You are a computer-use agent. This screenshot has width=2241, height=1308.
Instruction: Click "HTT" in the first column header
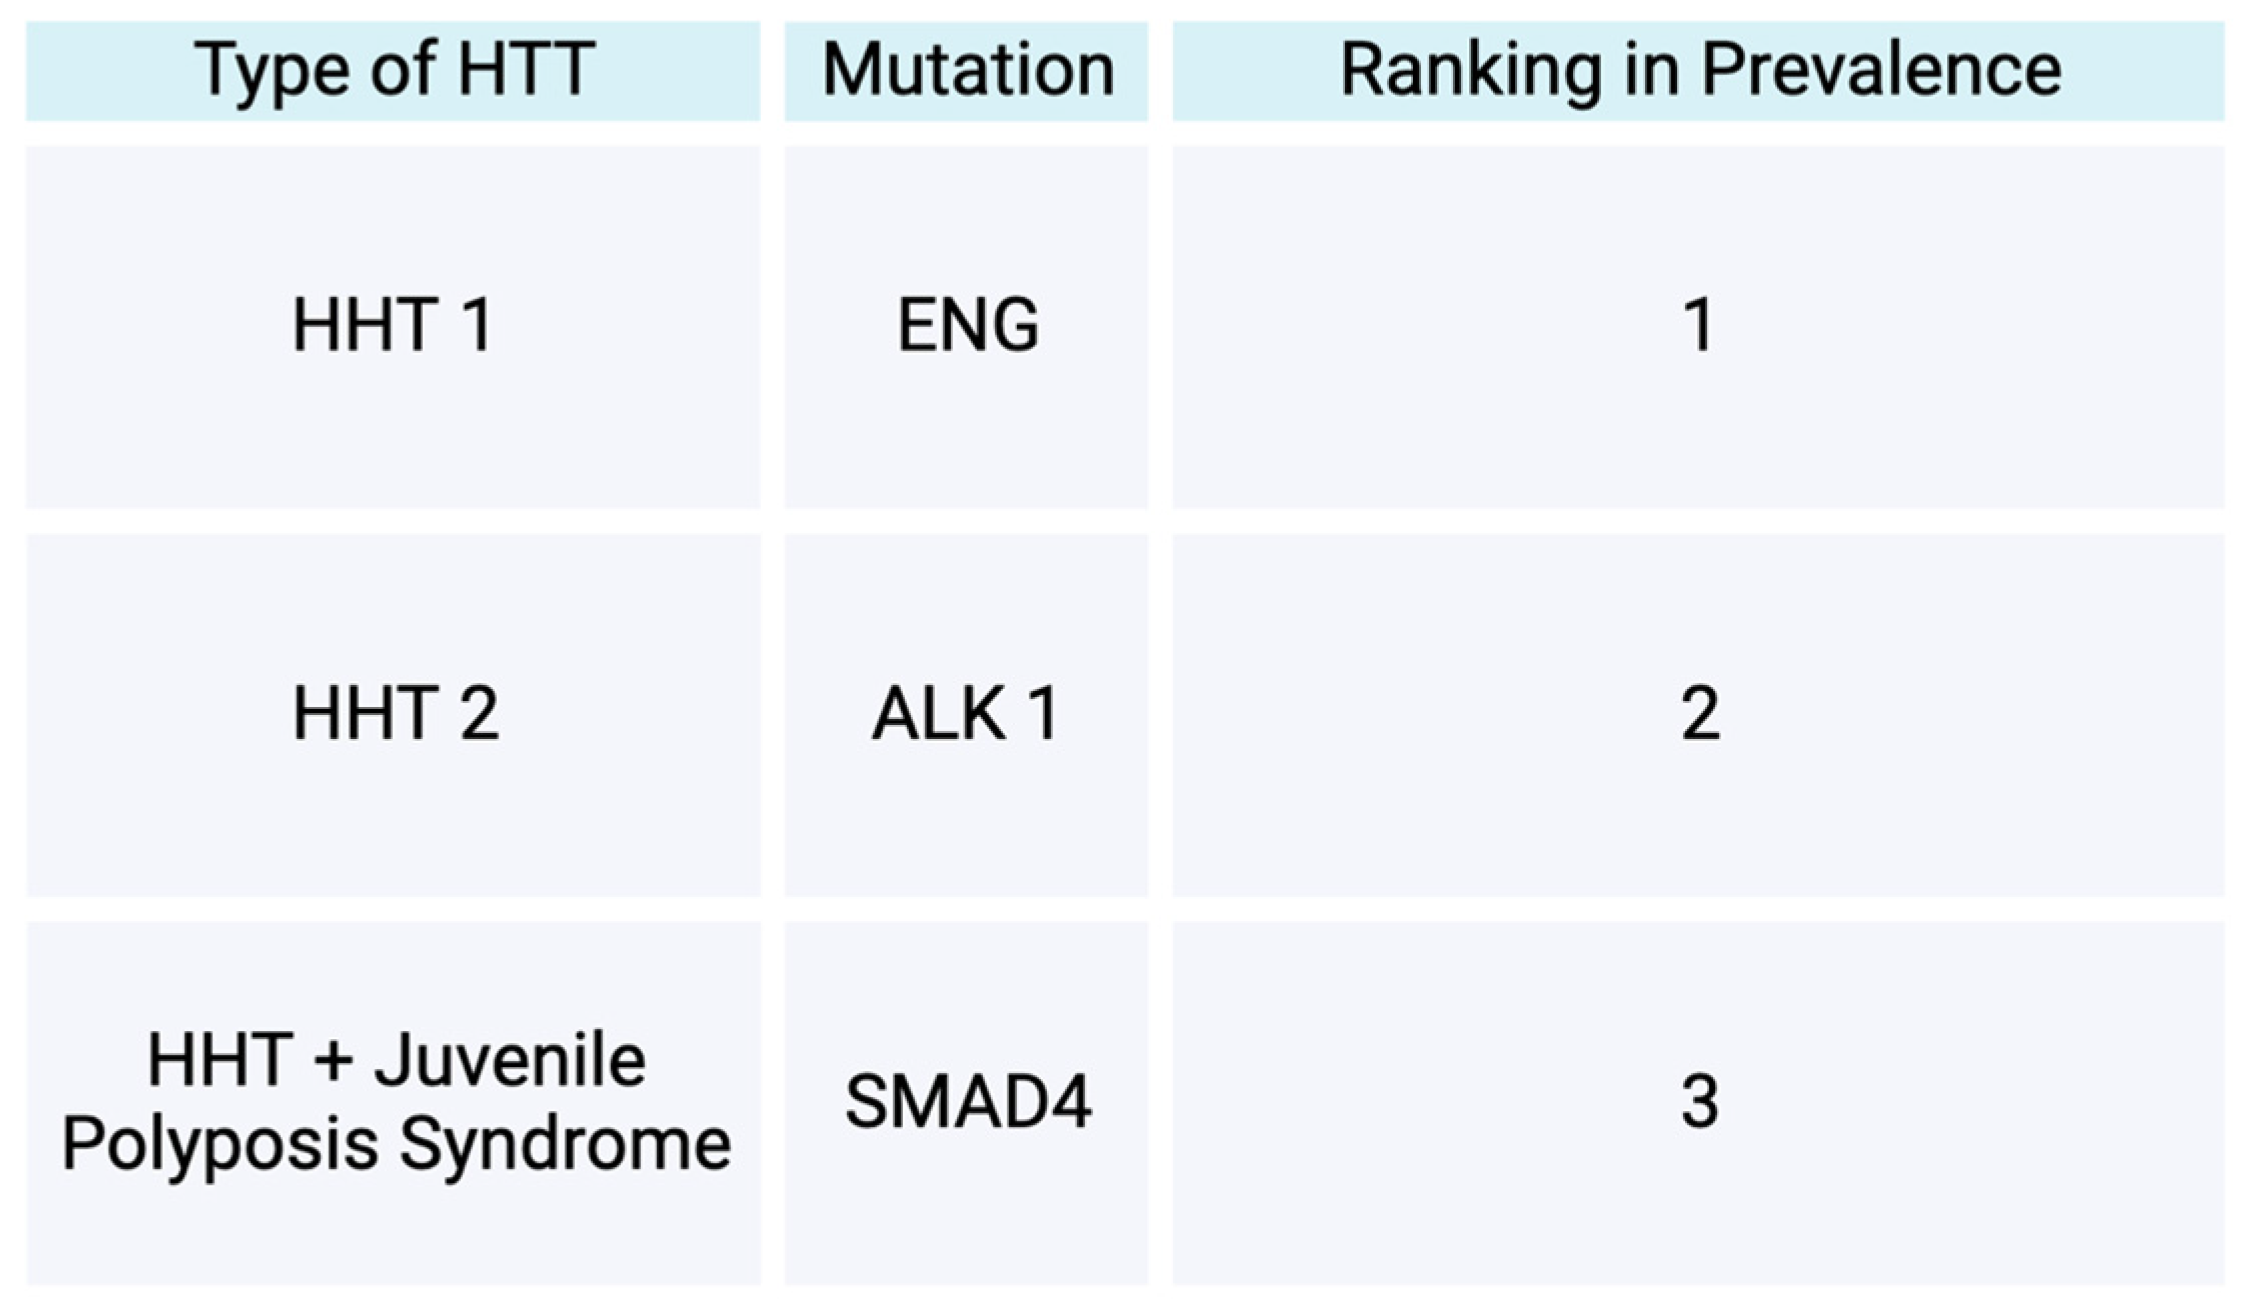(x=526, y=70)
